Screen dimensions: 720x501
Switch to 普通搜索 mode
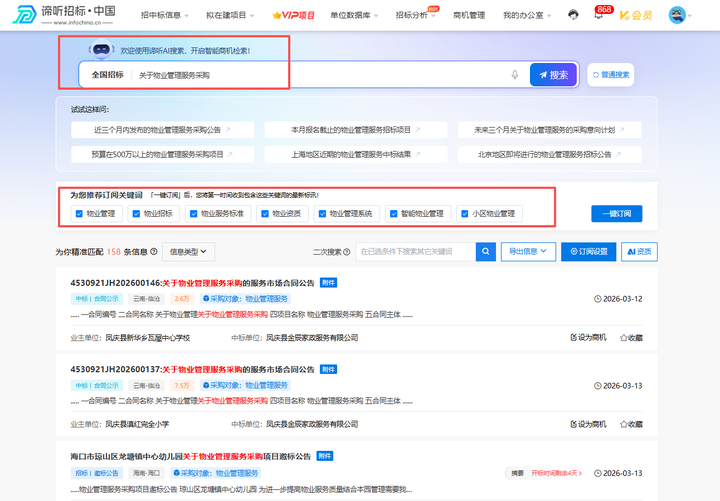pos(610,74)
